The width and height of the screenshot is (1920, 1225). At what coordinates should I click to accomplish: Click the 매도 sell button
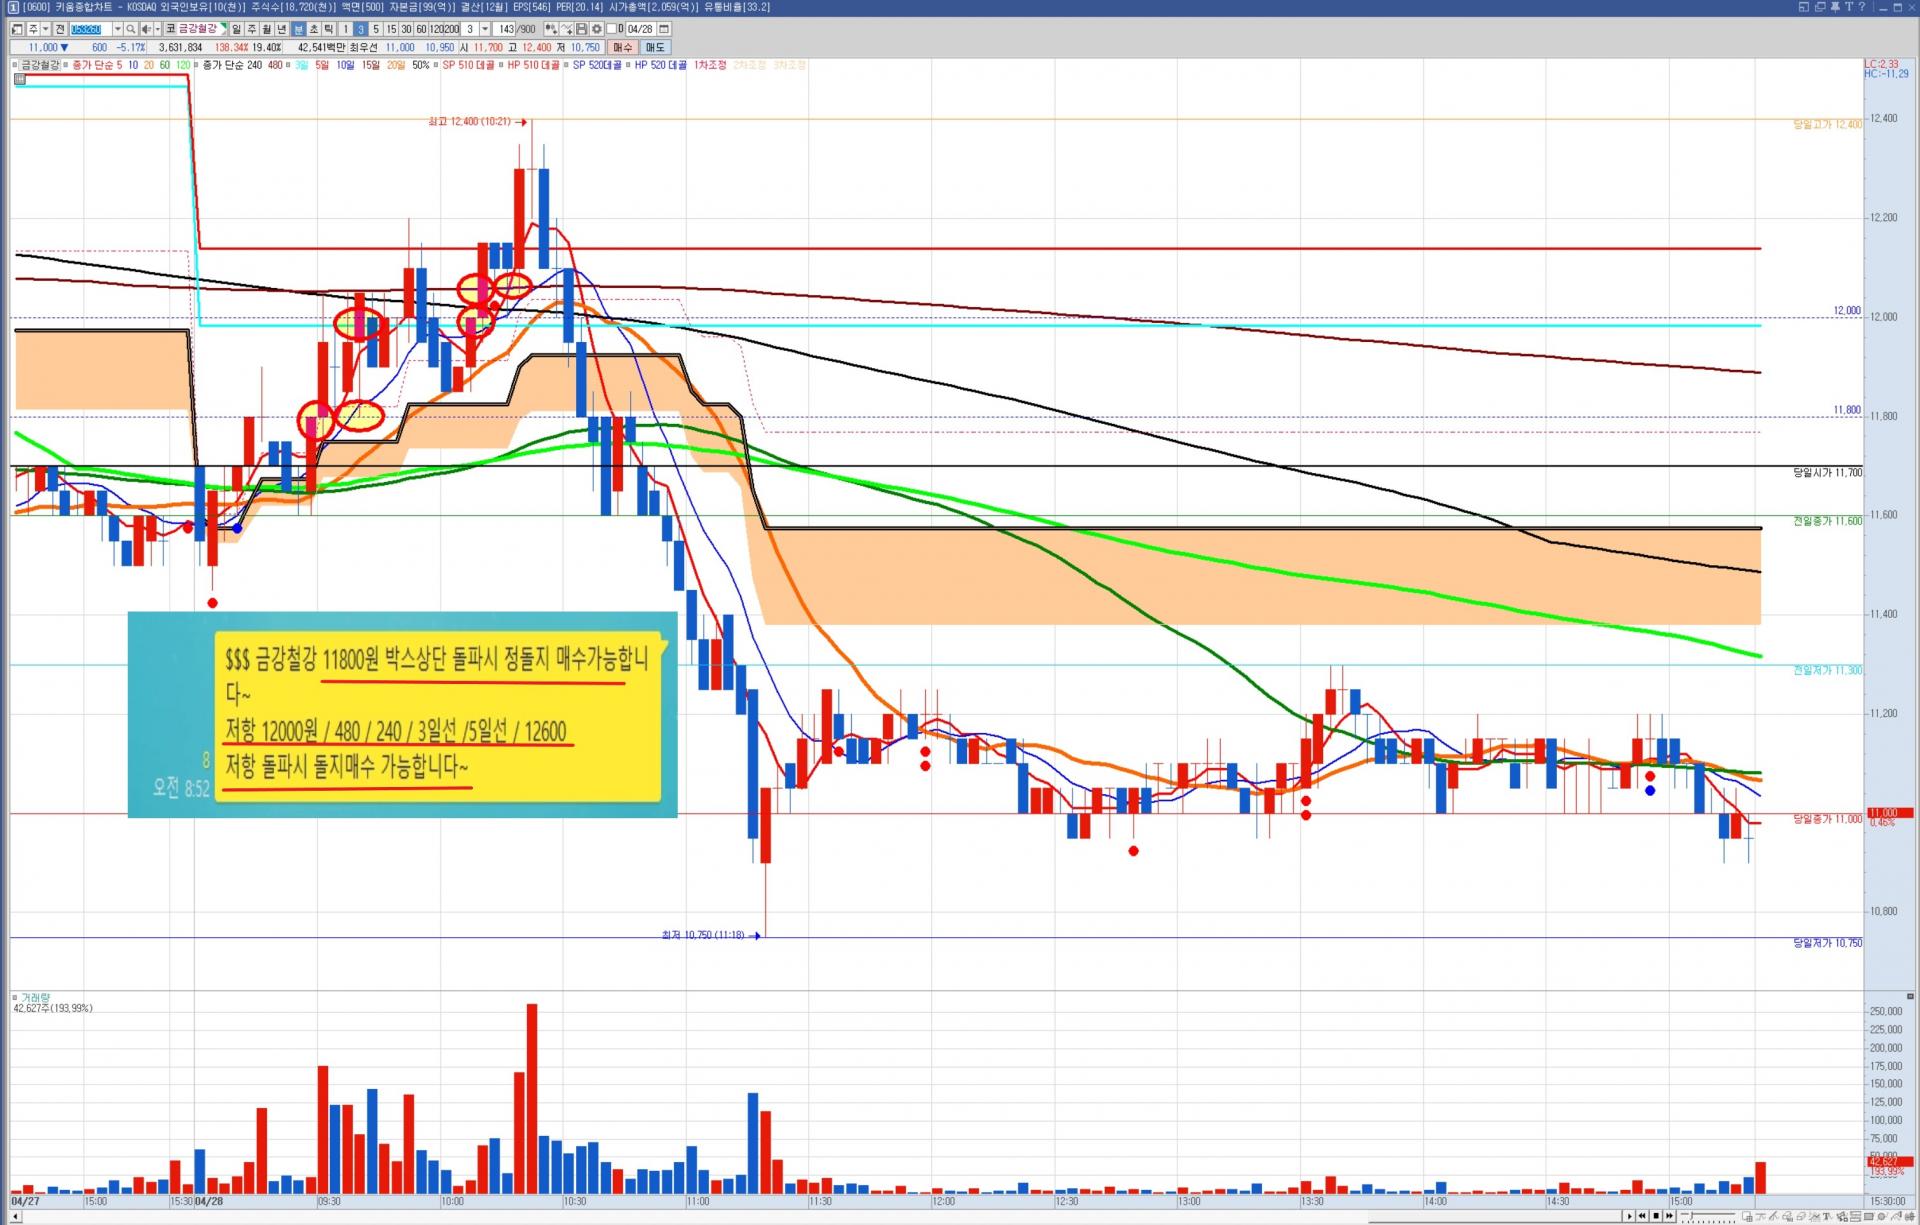(x=655, y=47)
